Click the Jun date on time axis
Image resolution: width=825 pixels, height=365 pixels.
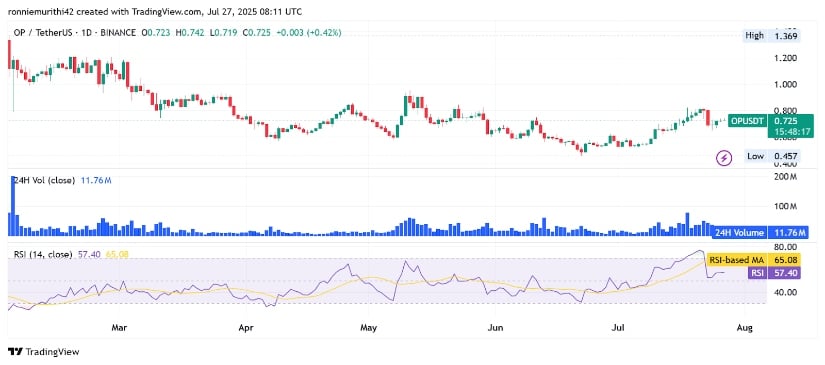494,329
